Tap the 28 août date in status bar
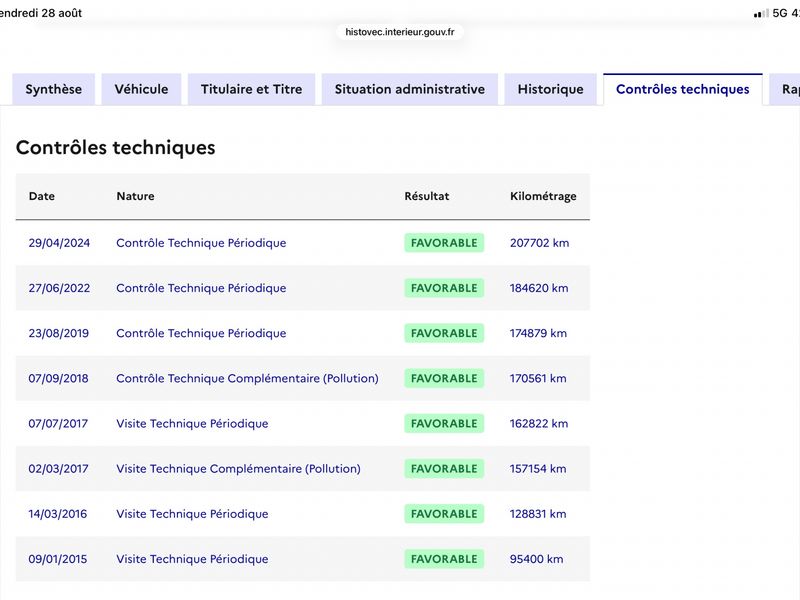The width and height of the screenshot is (800, 600). click(62, 13)
